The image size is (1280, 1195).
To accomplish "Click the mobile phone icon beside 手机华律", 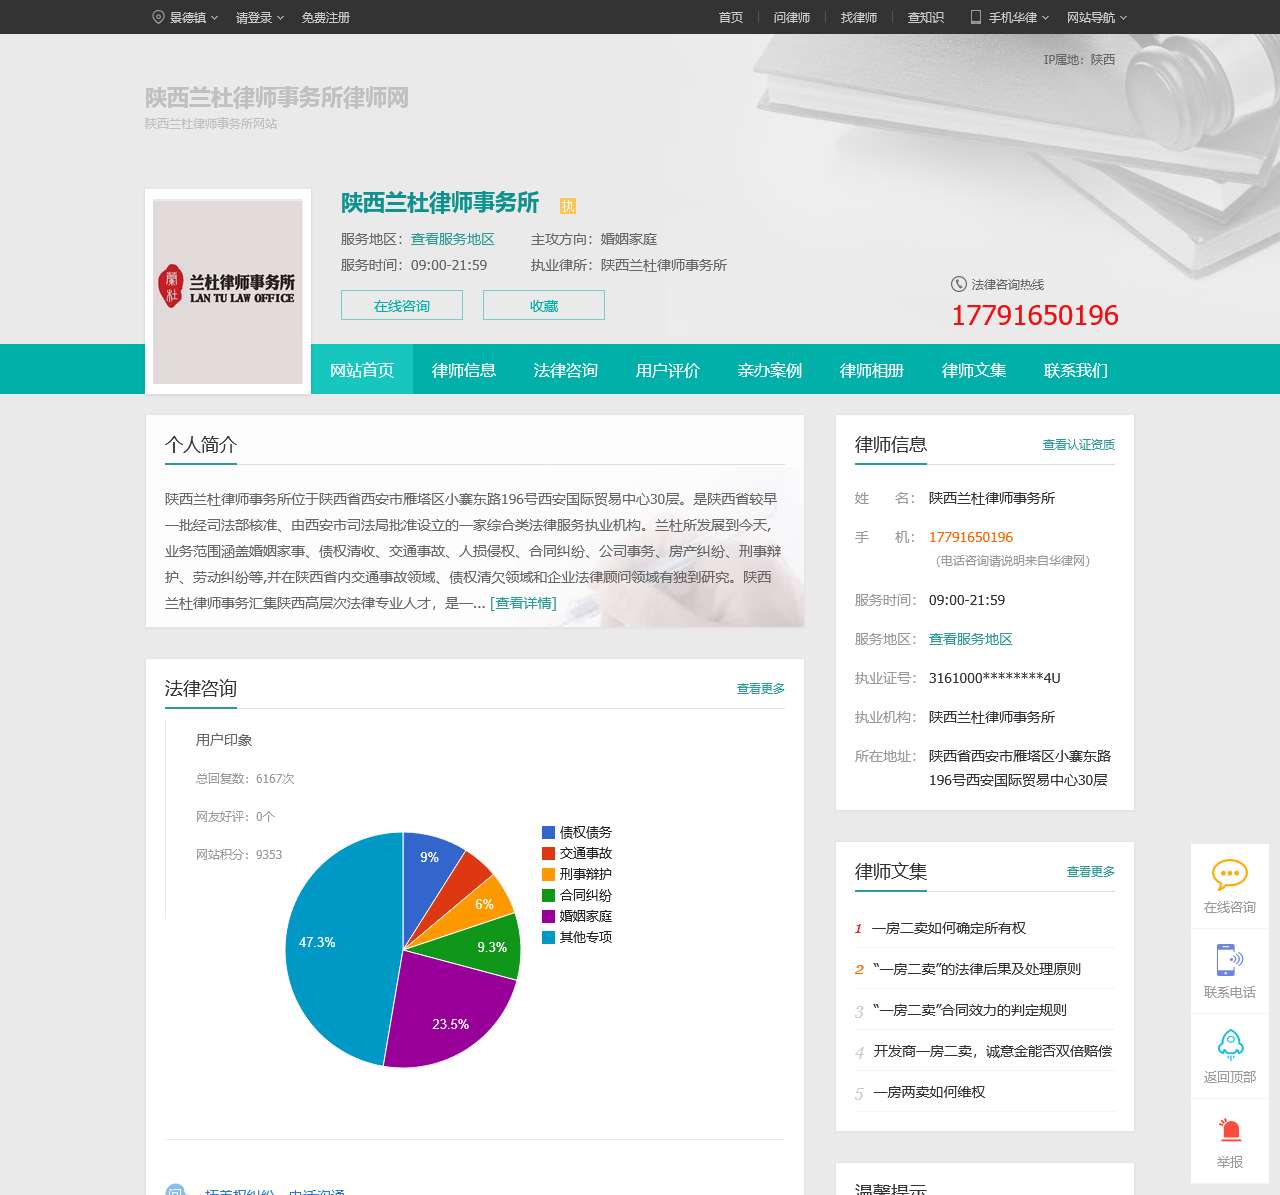I will (x=976, y=17).
